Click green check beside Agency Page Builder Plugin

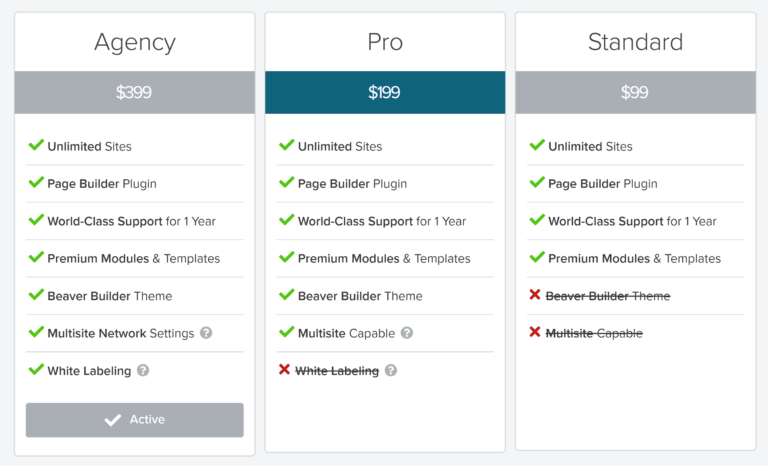pos(36,182)
